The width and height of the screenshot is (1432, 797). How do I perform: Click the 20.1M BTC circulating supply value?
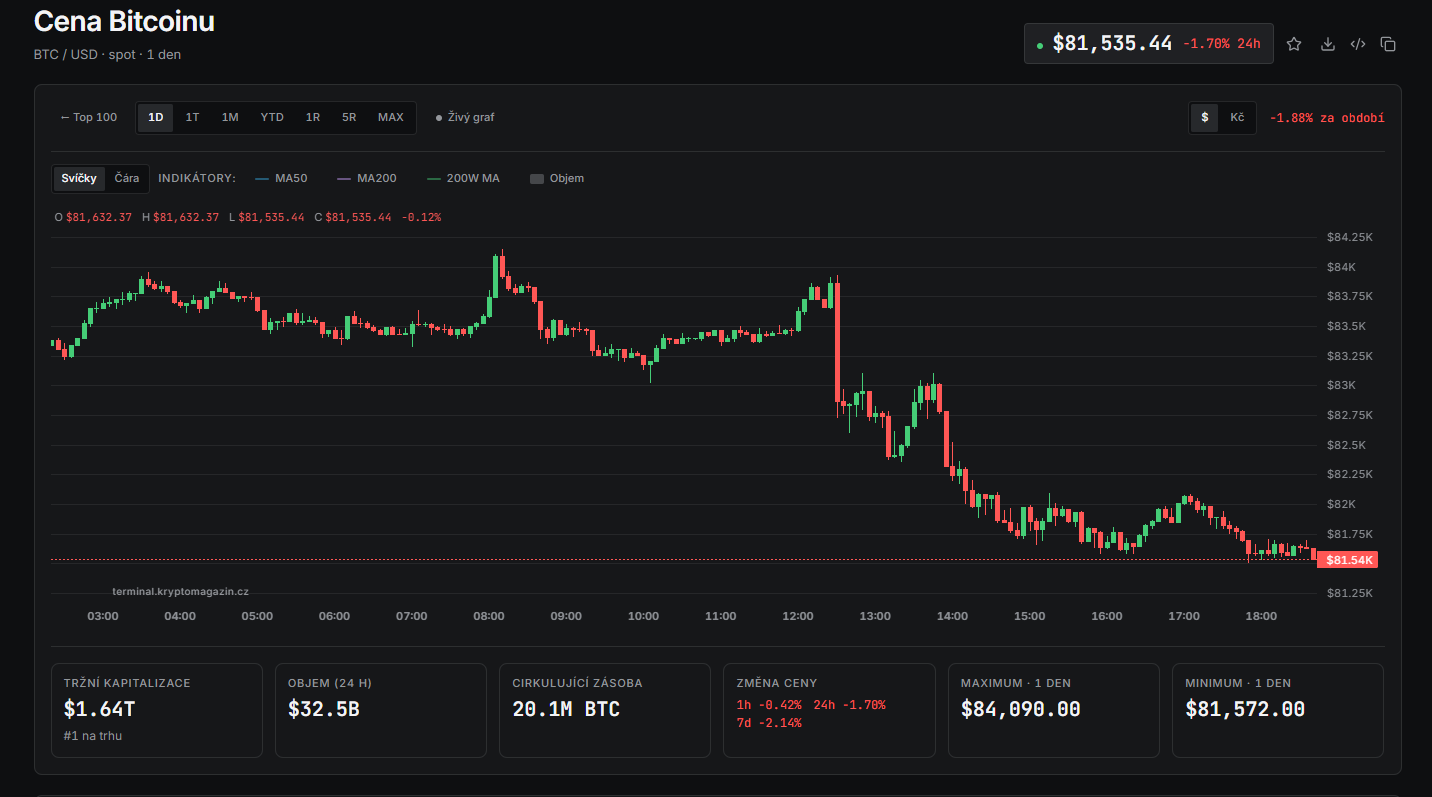point(566,709)
